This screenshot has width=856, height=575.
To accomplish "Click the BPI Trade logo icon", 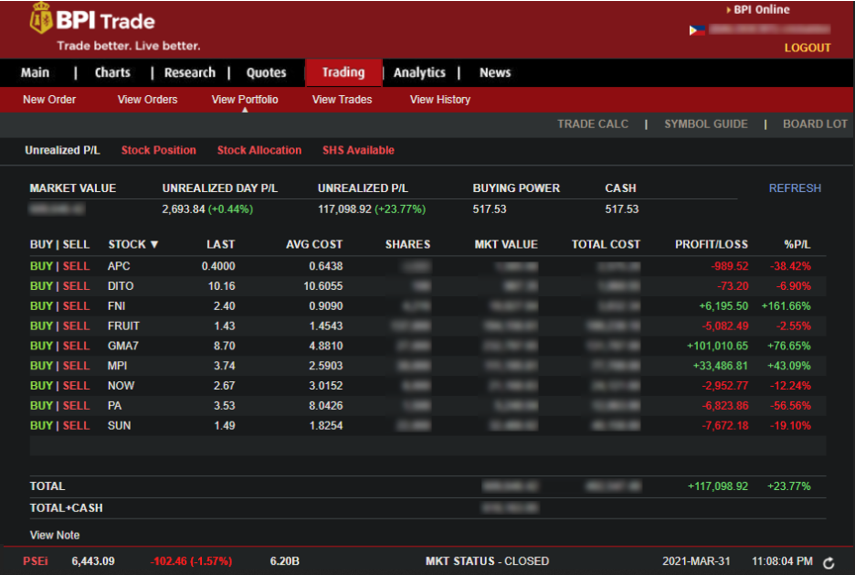I will [41, 19].
